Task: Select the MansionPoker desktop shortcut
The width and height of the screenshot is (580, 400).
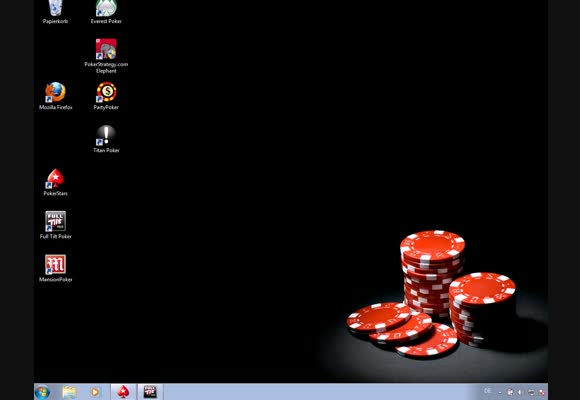Action: pos(55,268)
